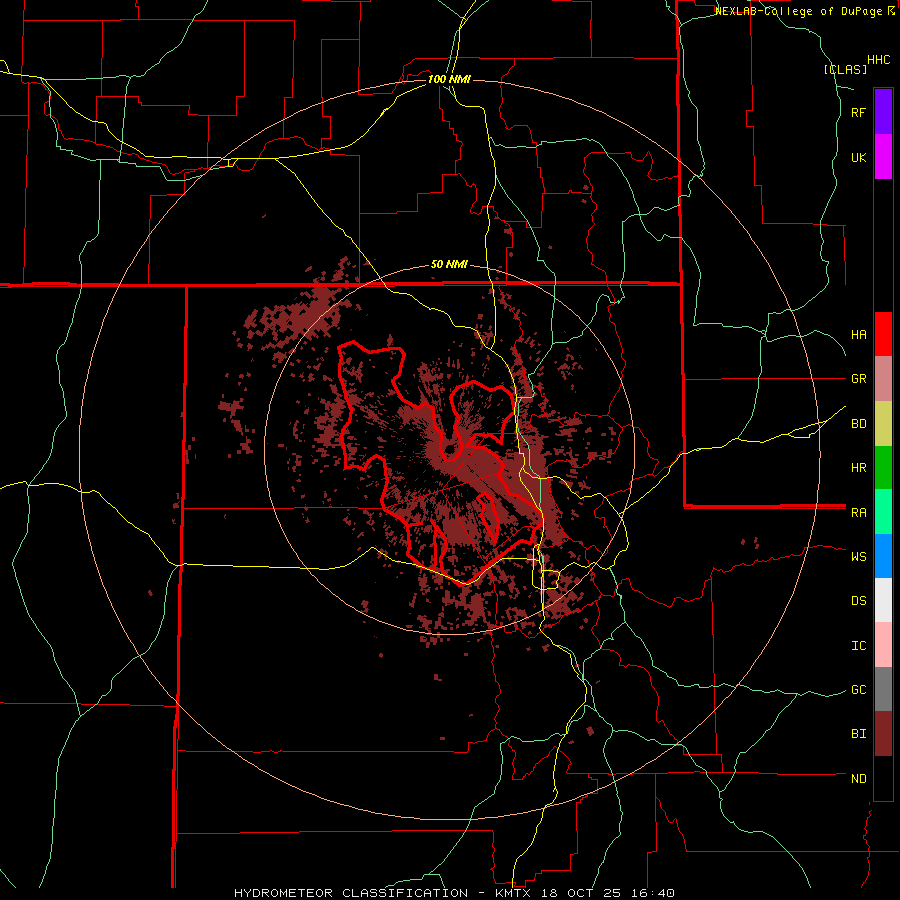Click the mint RA legend swatch
Image resolution: width=900 pixels, height=900 pixels.
click(883, 512)
